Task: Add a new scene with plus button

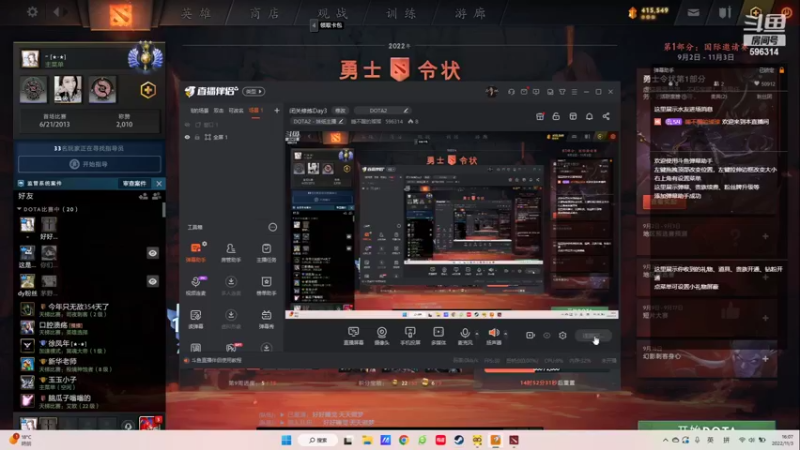Action: 277,110
